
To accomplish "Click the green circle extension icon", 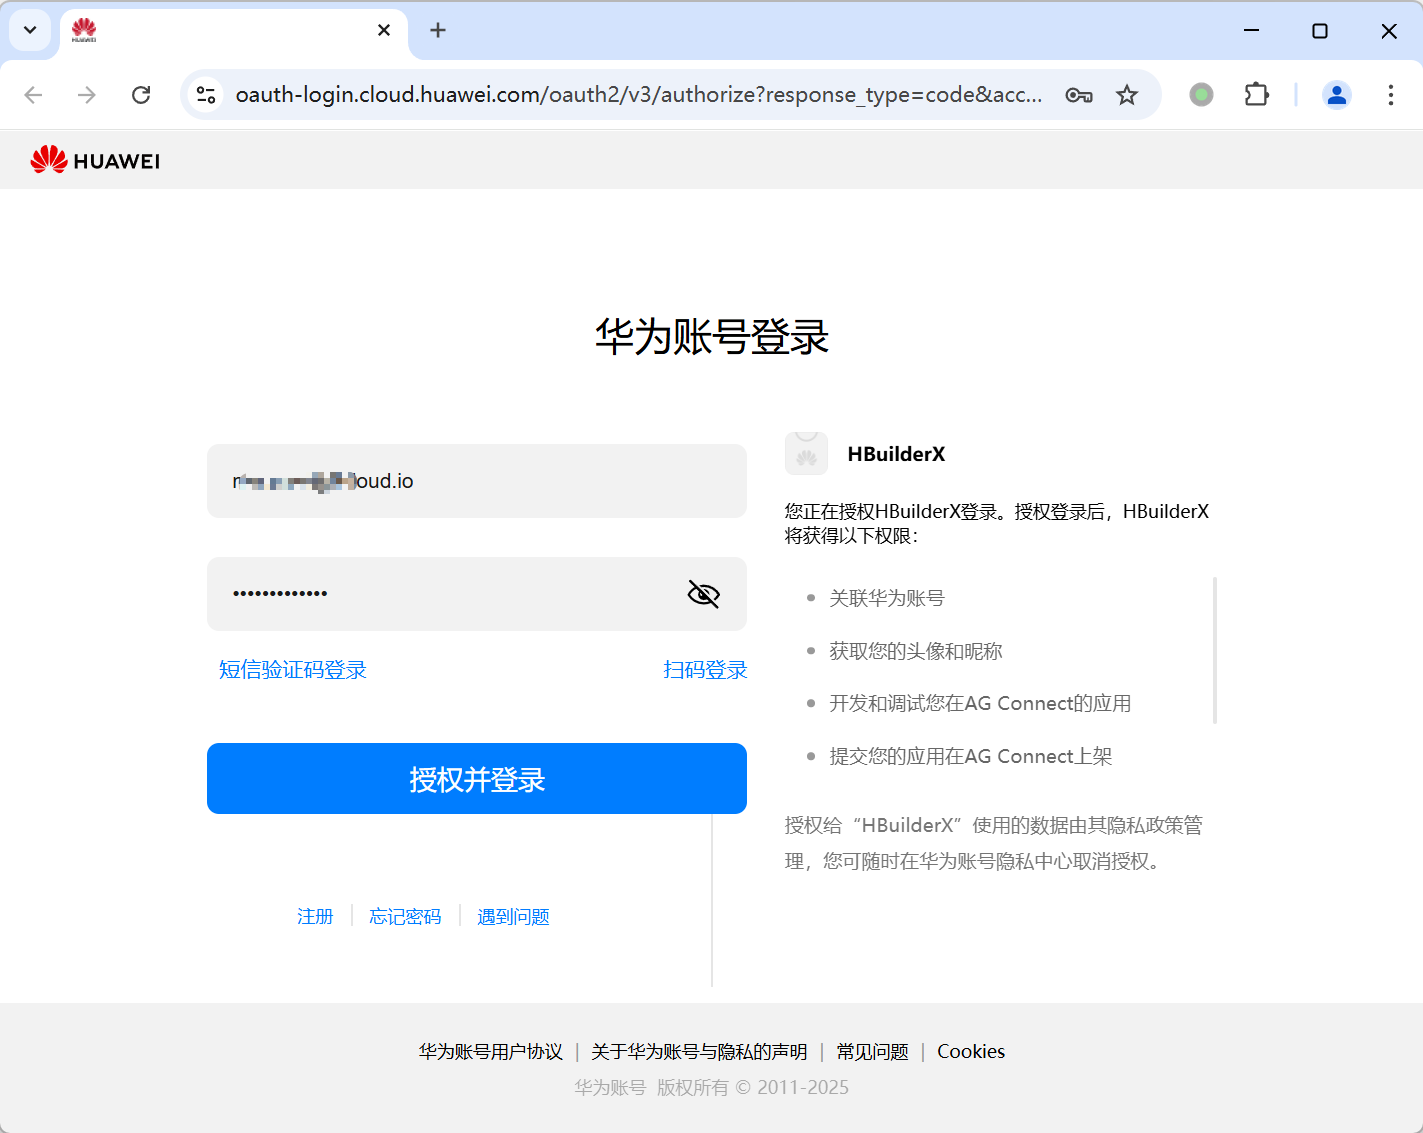I will (1201, 95).
